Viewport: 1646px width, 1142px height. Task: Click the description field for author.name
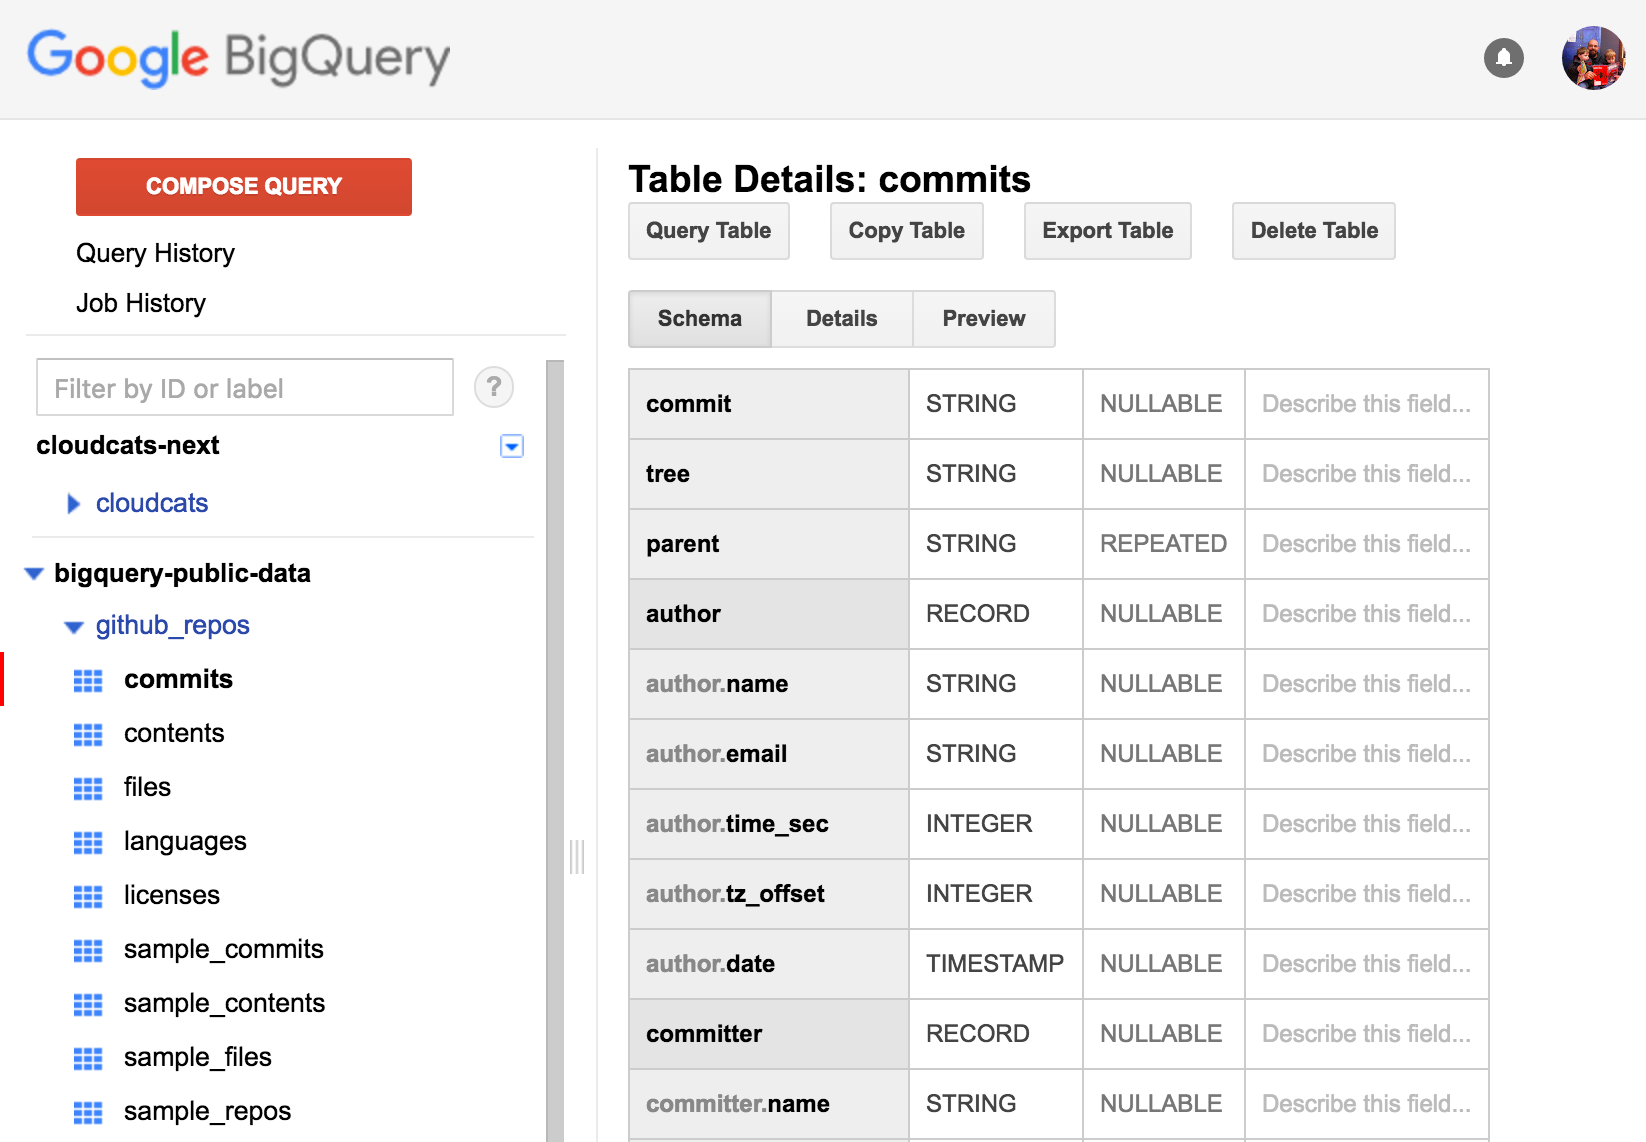click(1366, 684)
